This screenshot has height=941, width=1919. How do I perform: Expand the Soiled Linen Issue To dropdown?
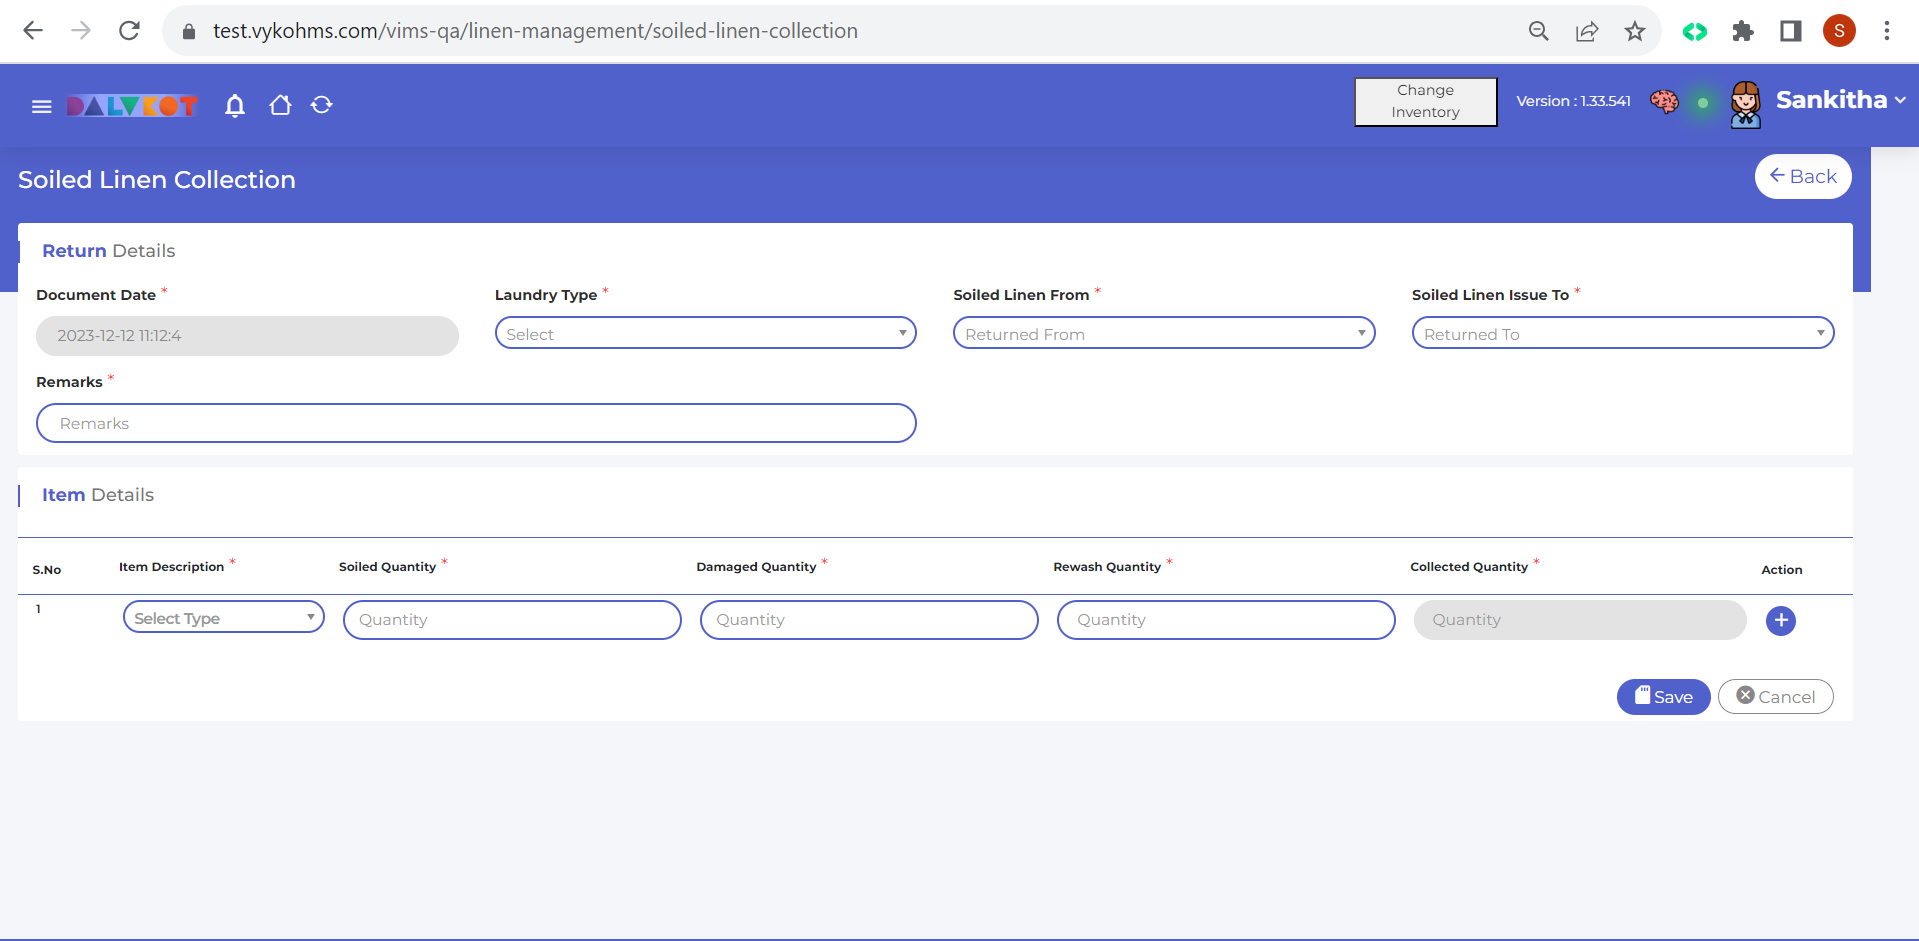point(1622,334)
